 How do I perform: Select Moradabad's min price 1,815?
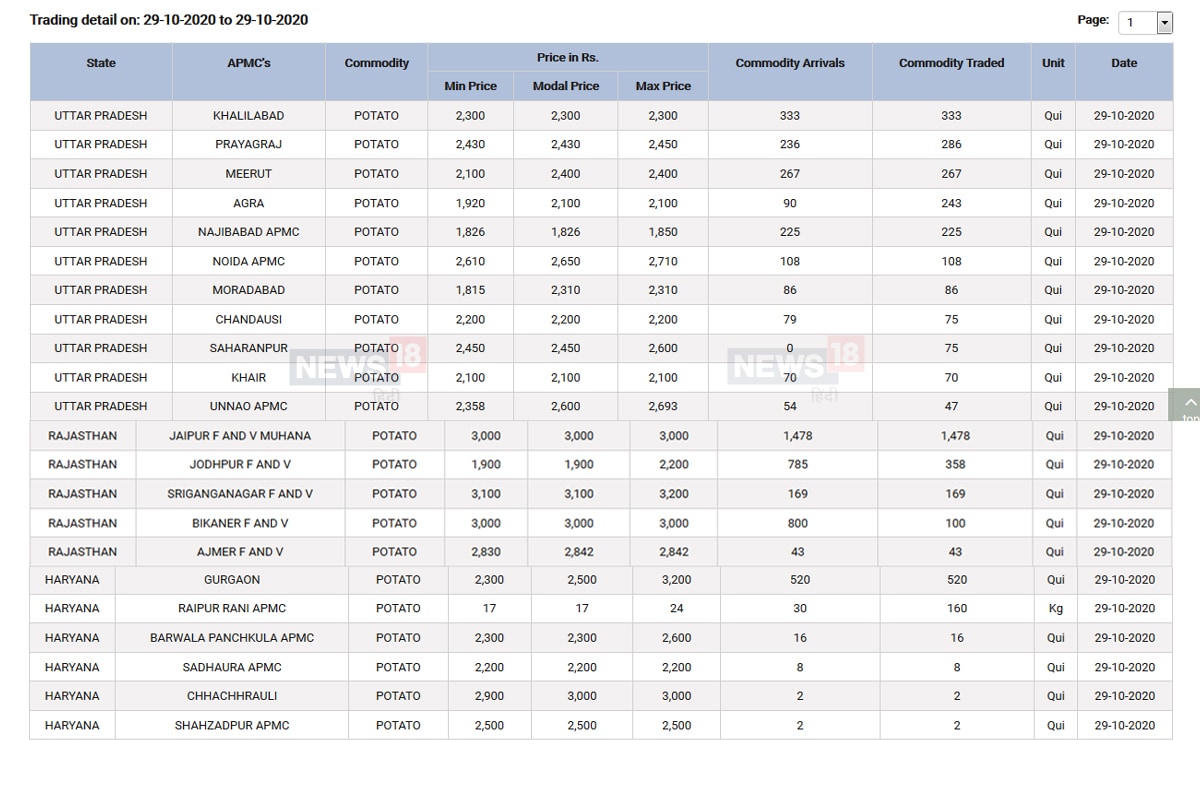tap(470, 290)
